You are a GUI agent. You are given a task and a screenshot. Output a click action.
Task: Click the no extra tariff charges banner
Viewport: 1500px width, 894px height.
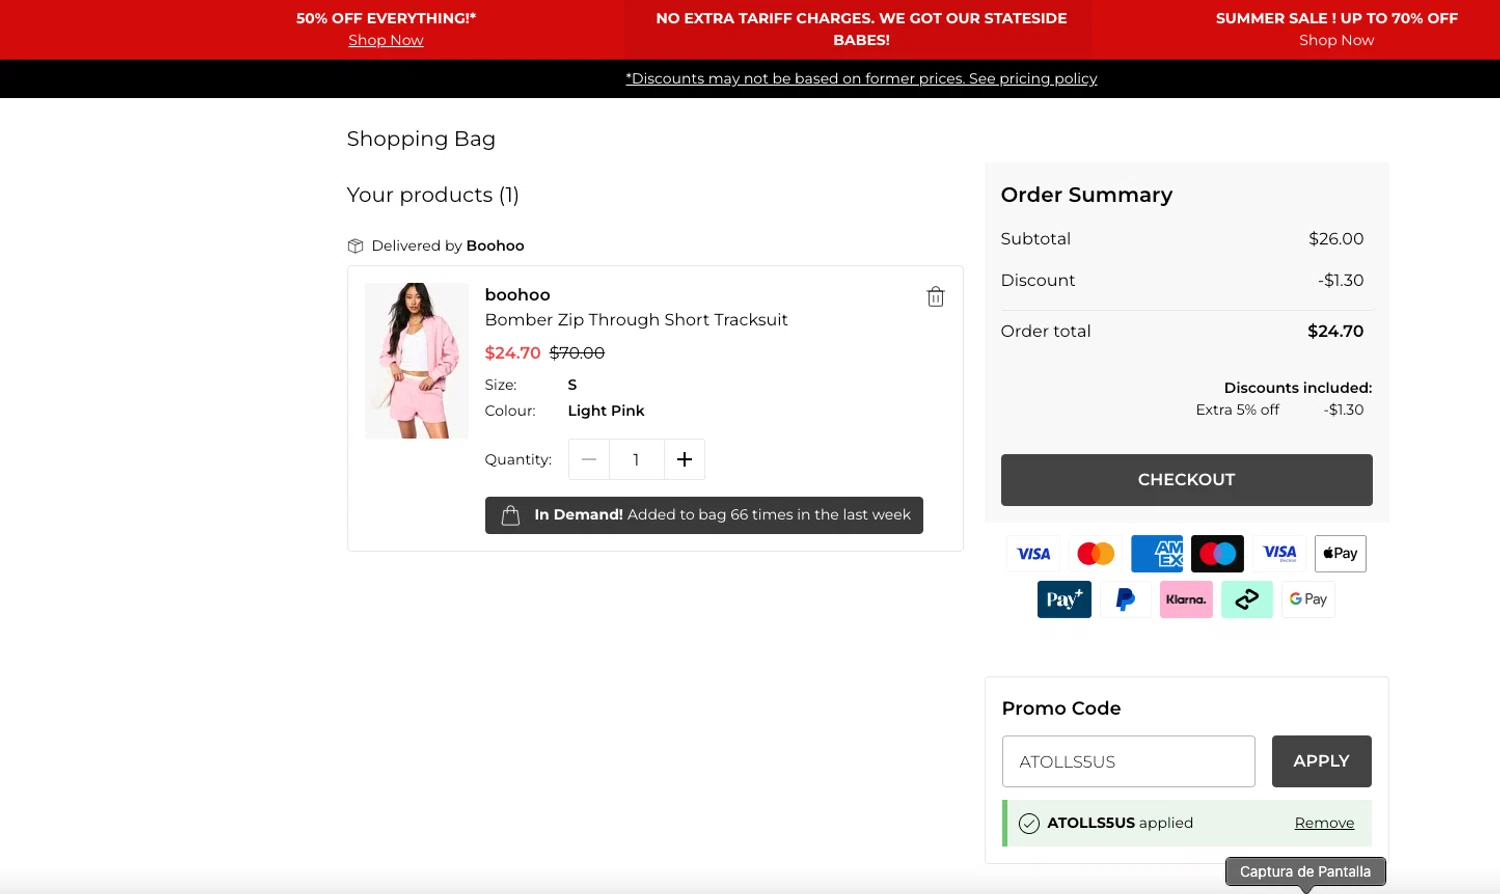point(861,29)
